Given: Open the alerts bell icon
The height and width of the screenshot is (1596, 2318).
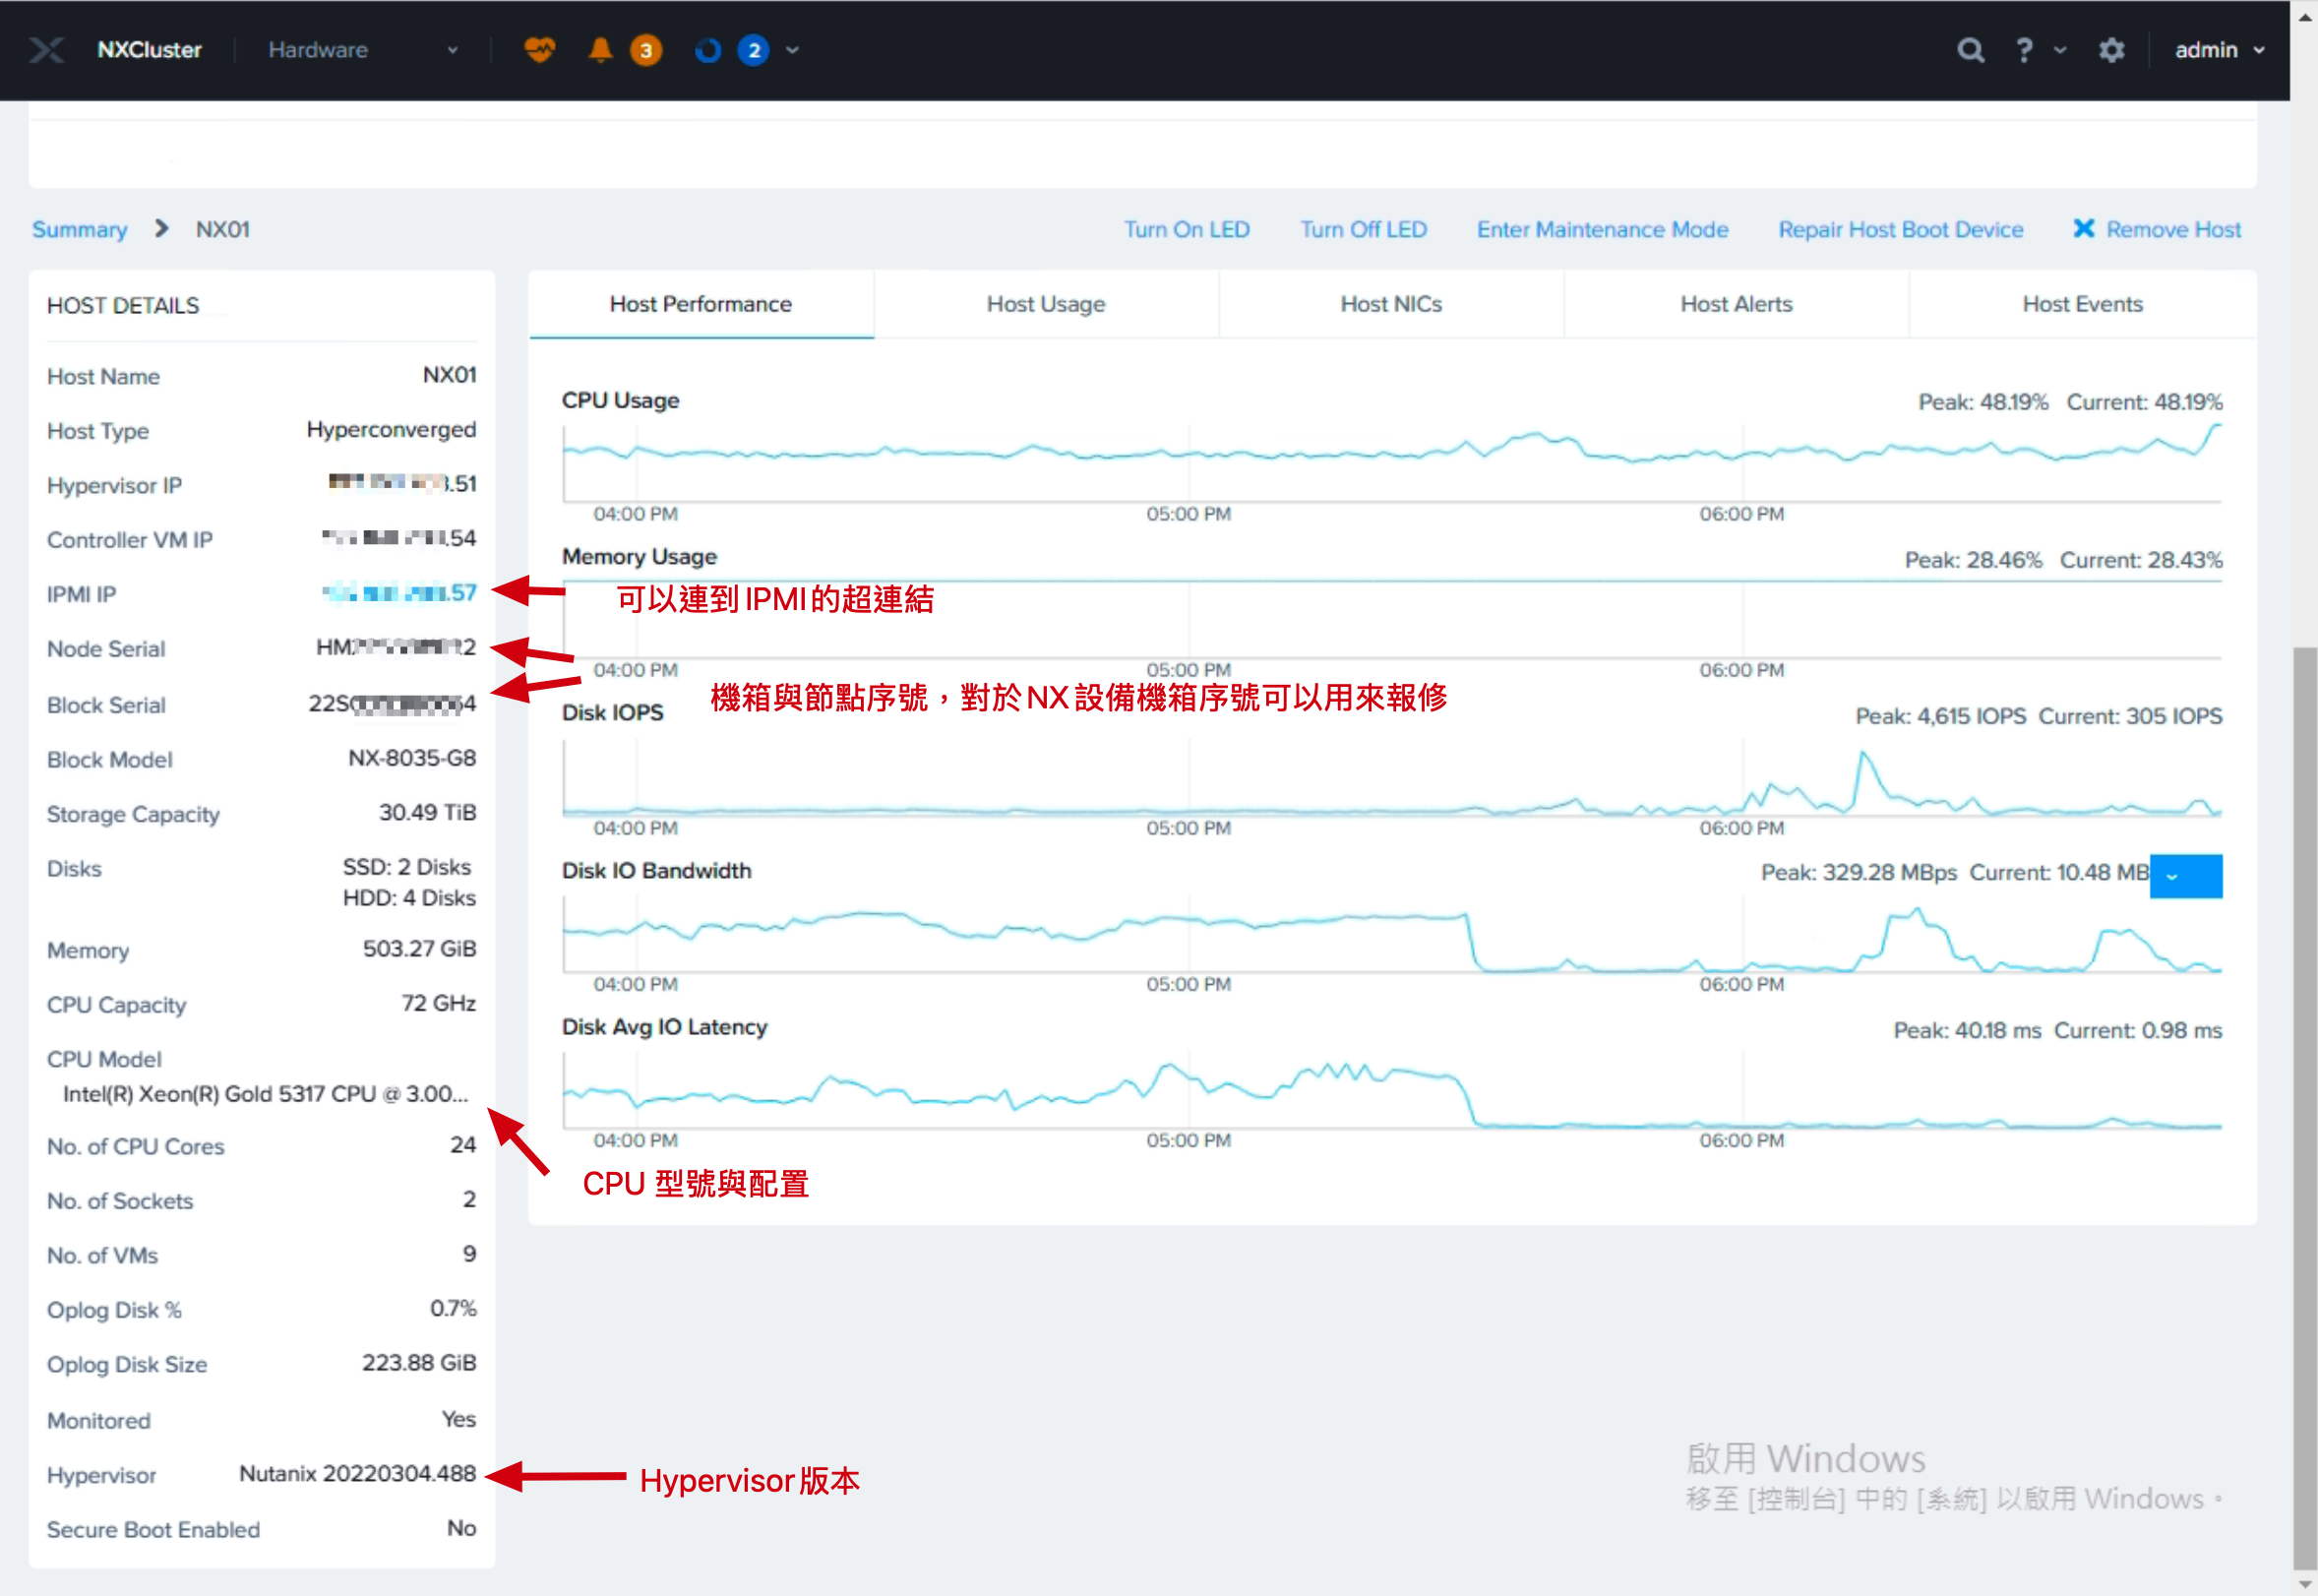Looking at the screenshot, I should [x=600, y=49].
